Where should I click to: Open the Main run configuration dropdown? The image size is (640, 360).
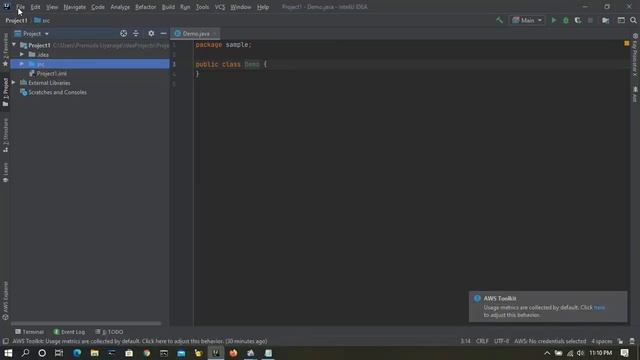[527, 20]
